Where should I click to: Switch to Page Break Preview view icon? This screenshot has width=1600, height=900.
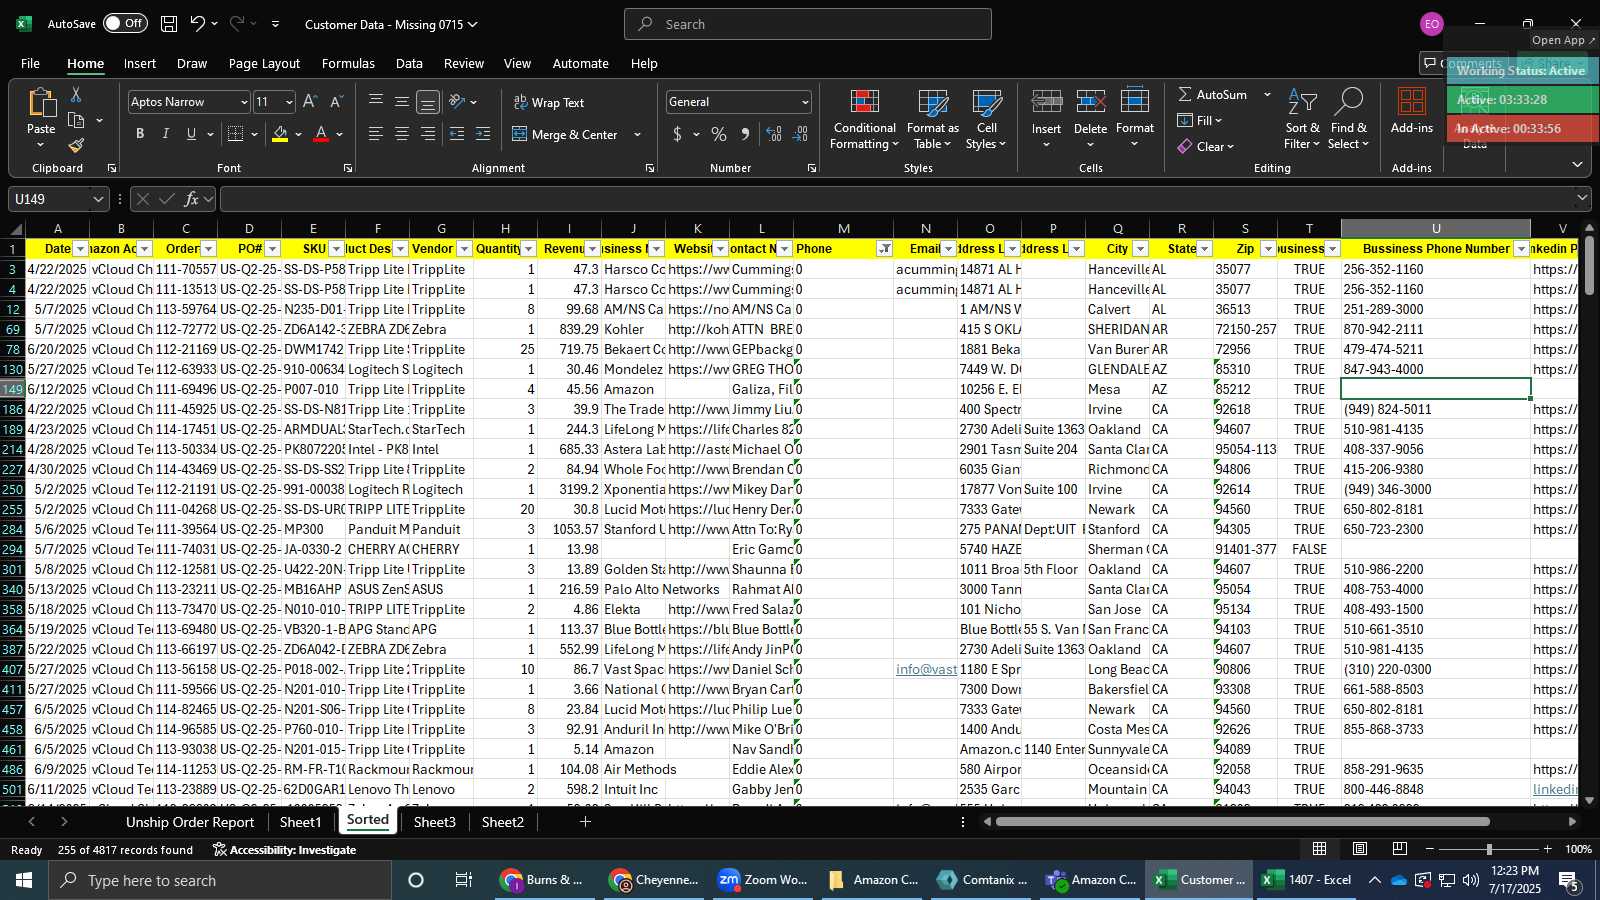[x=1400, y=849]
